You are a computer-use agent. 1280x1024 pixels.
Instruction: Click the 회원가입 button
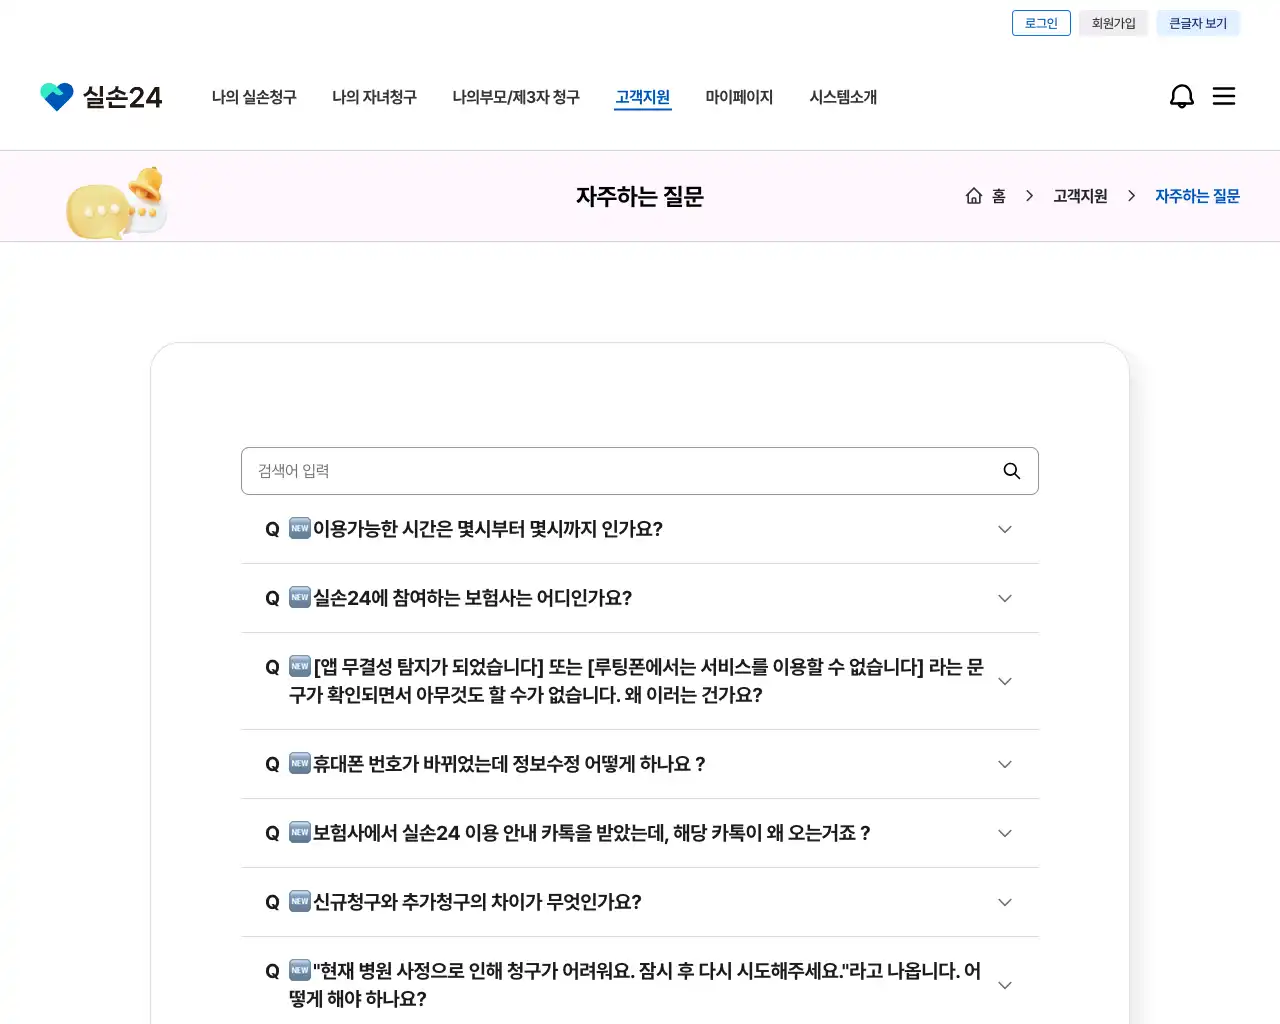pyautogui.click(x=1113, y=22)
